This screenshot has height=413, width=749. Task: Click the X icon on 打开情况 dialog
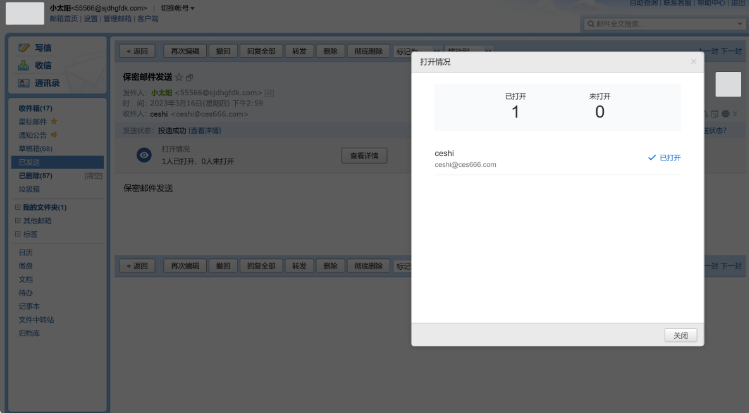coord(694,62)
